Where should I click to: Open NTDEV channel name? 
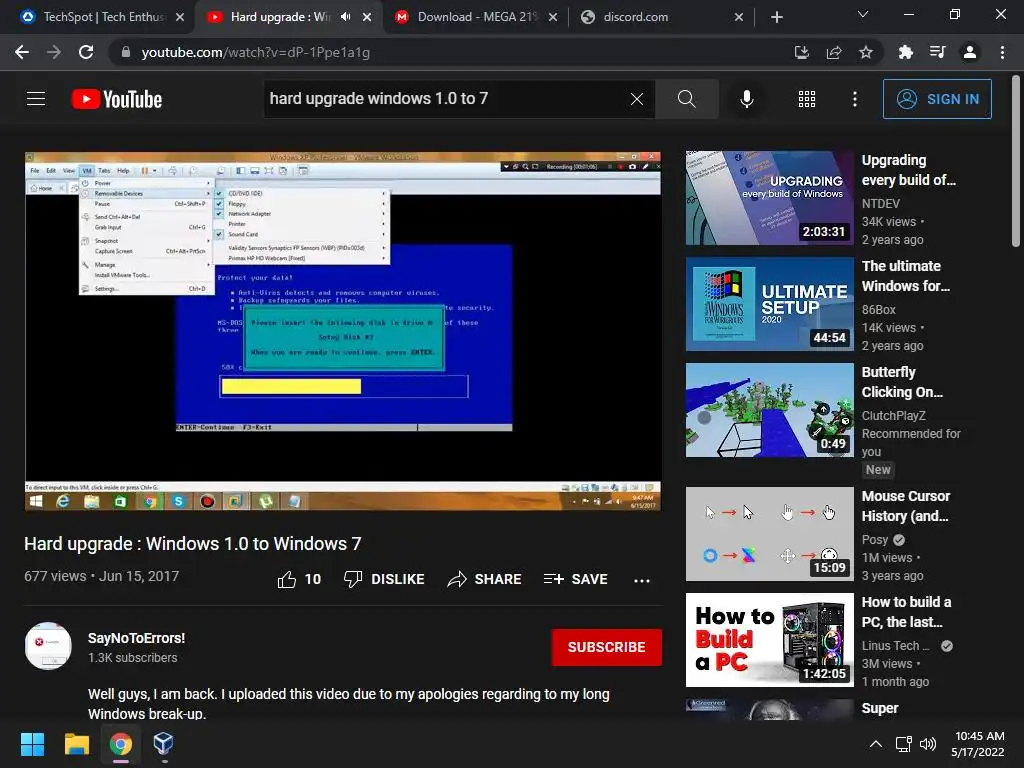(880, 204)
